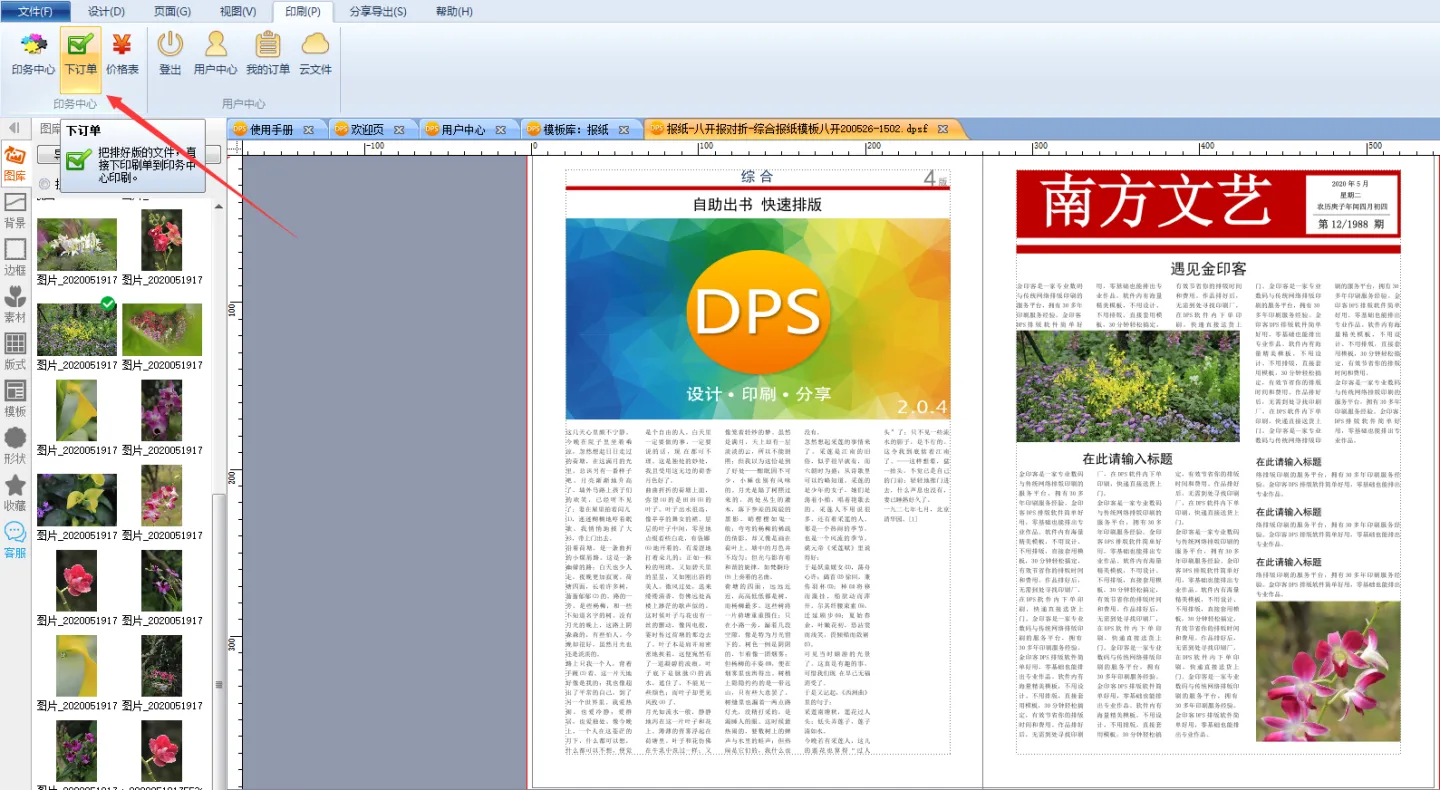Select the 背景 background sidebar panel
Viewport: 1440px width, 790px height.
coord(15,210)
